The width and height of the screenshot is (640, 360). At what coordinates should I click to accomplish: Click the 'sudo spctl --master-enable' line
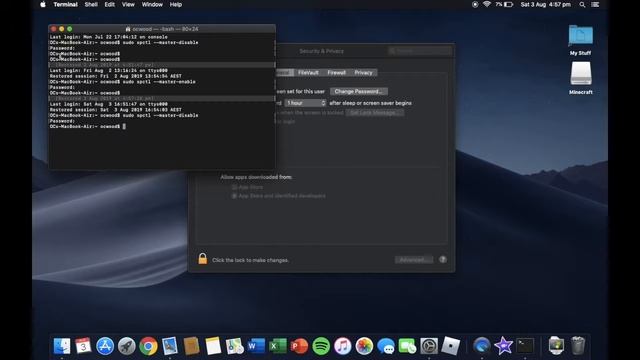[x=122, y=82]
